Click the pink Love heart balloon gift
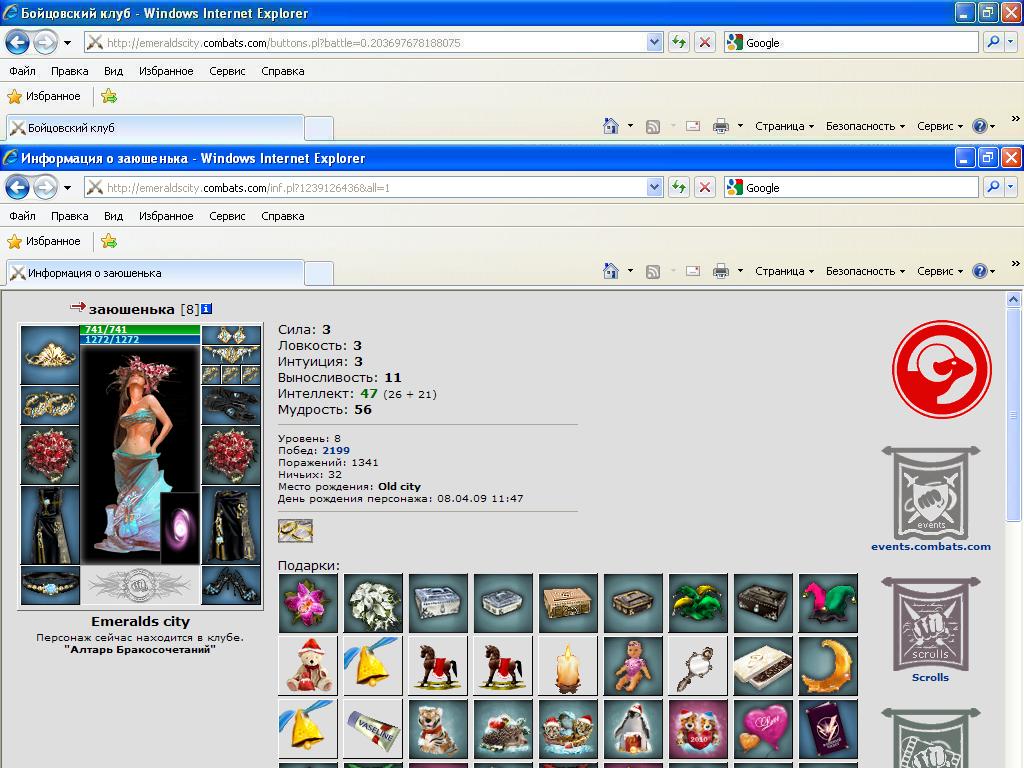The width and height of the screenshot is (1024, 768). (x=763, y=729)
